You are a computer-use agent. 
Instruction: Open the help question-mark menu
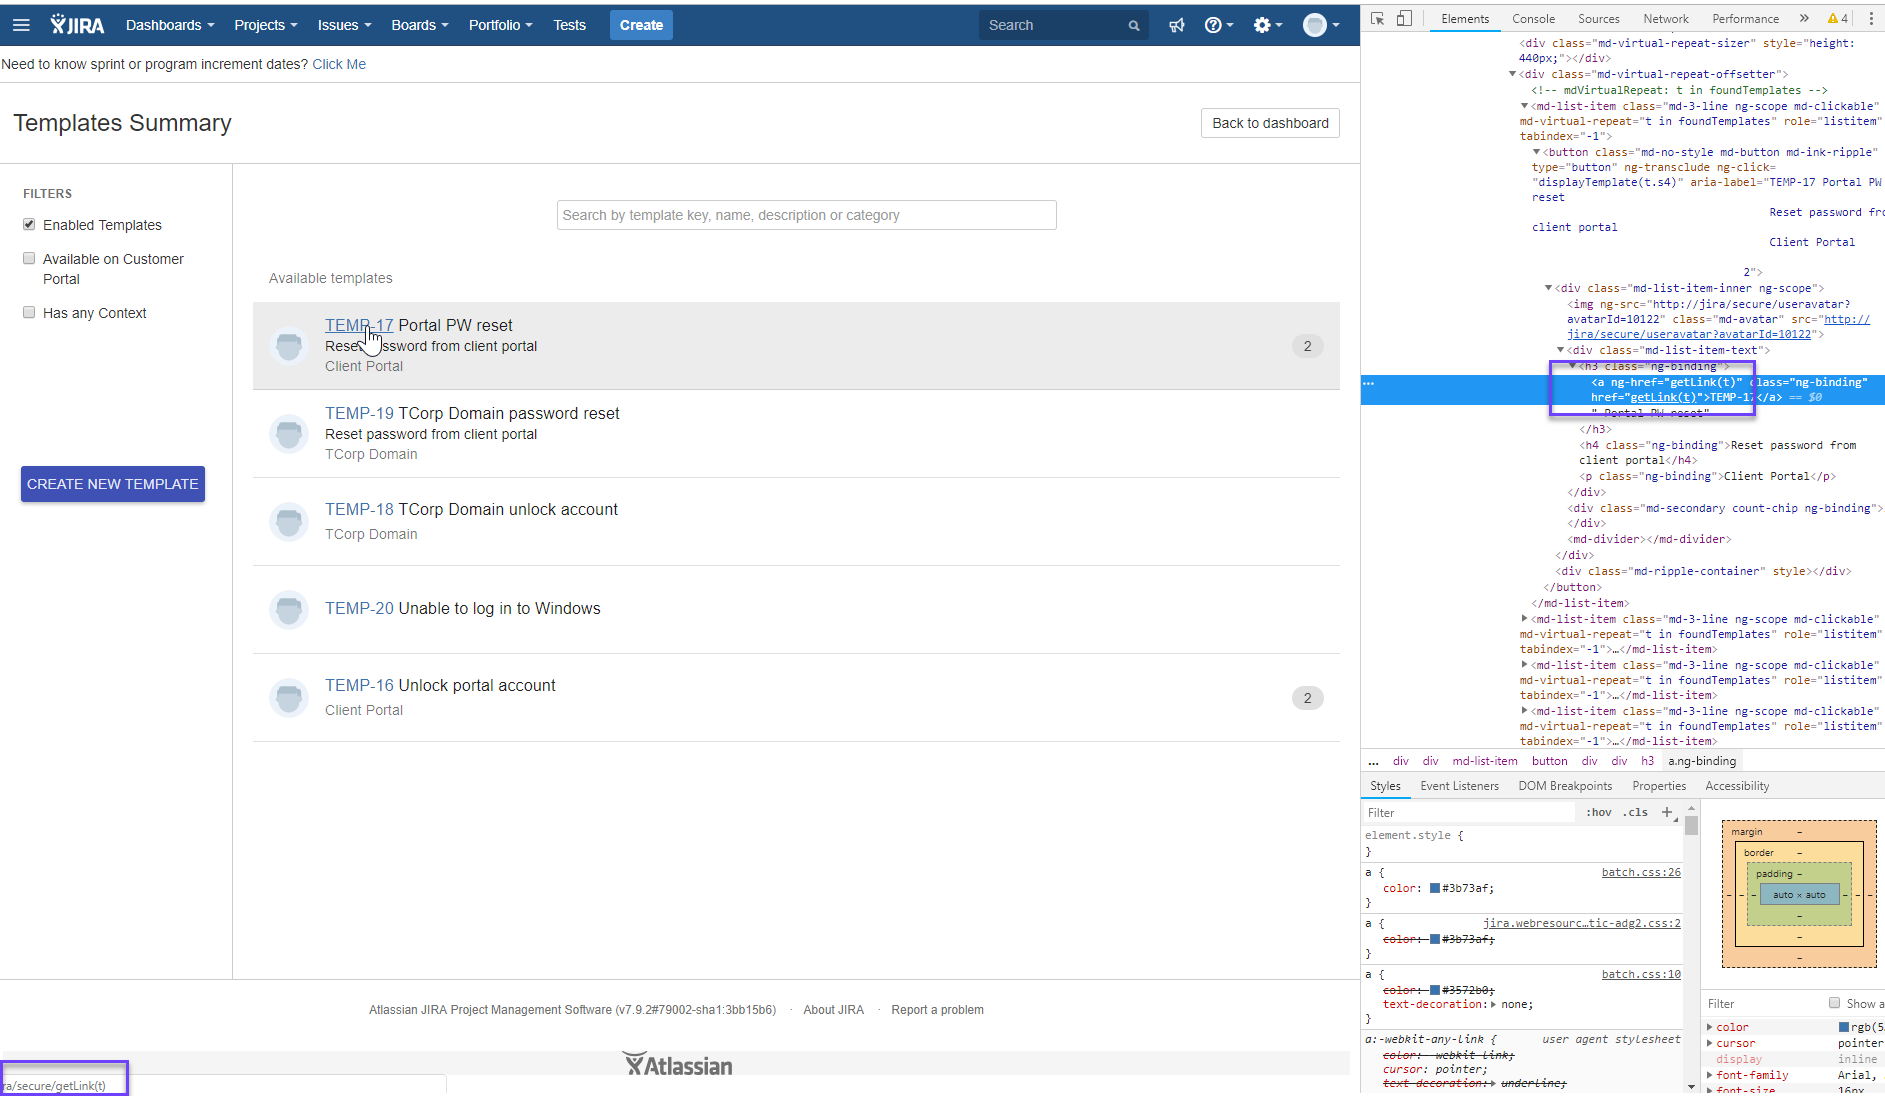pyautogui.click(x=1218, y=25)
